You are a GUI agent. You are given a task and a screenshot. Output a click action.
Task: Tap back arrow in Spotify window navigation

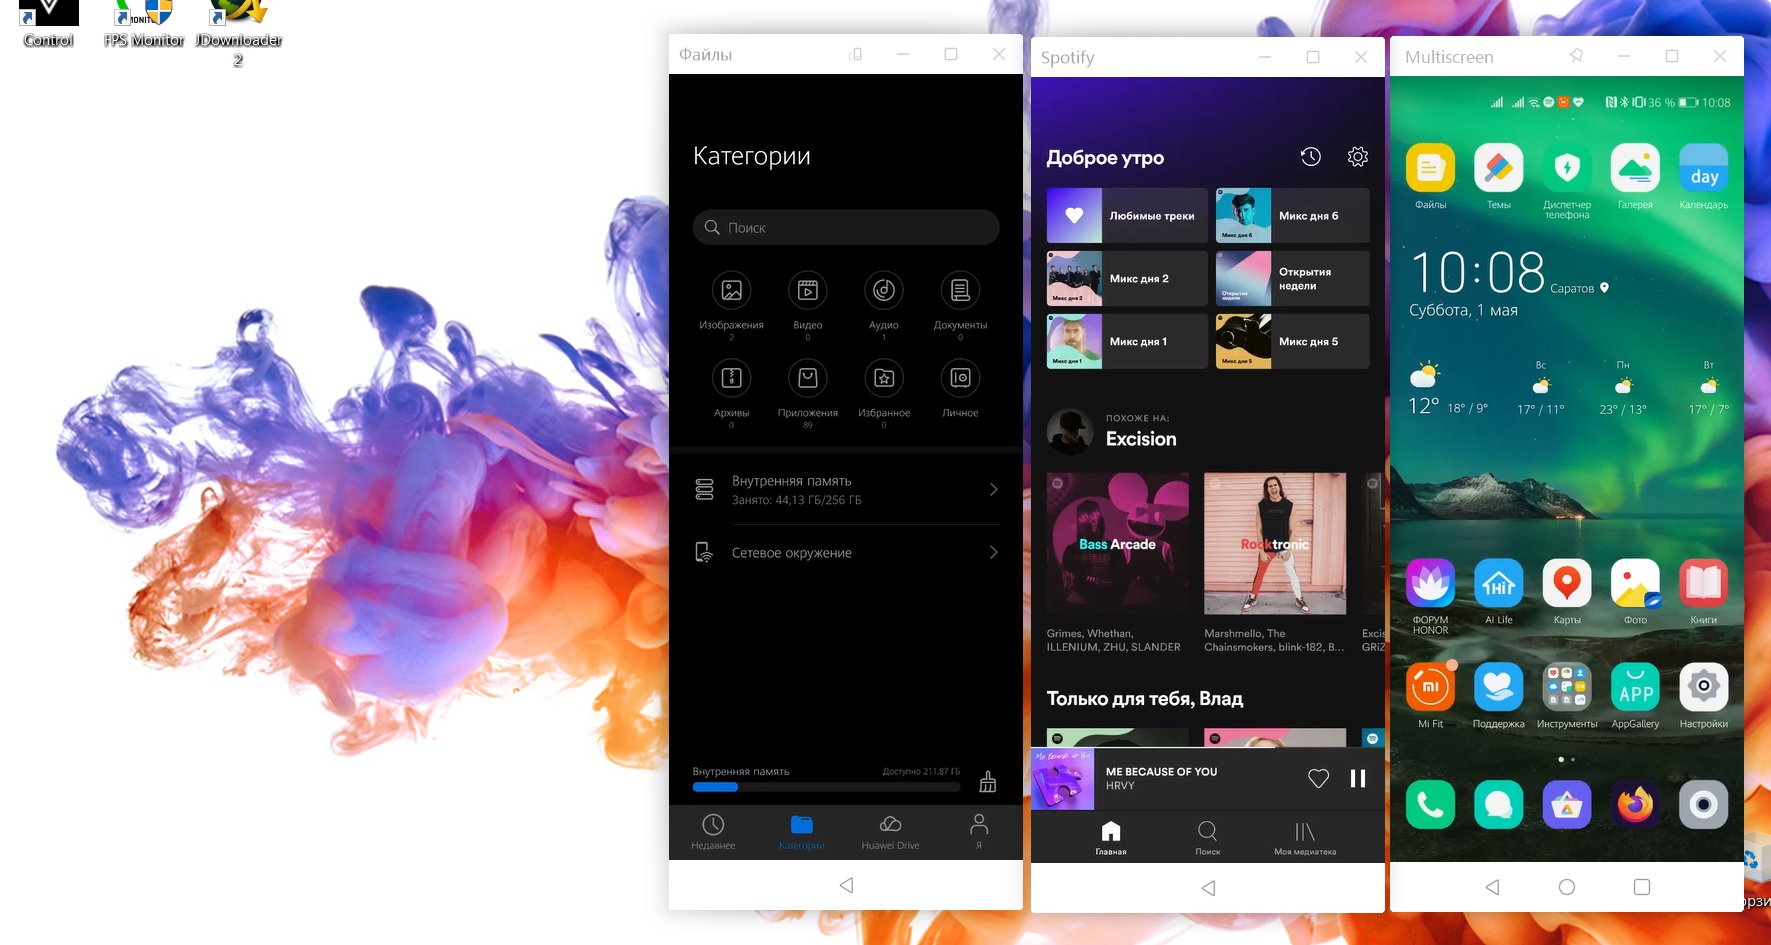(x=1208, y=888)
